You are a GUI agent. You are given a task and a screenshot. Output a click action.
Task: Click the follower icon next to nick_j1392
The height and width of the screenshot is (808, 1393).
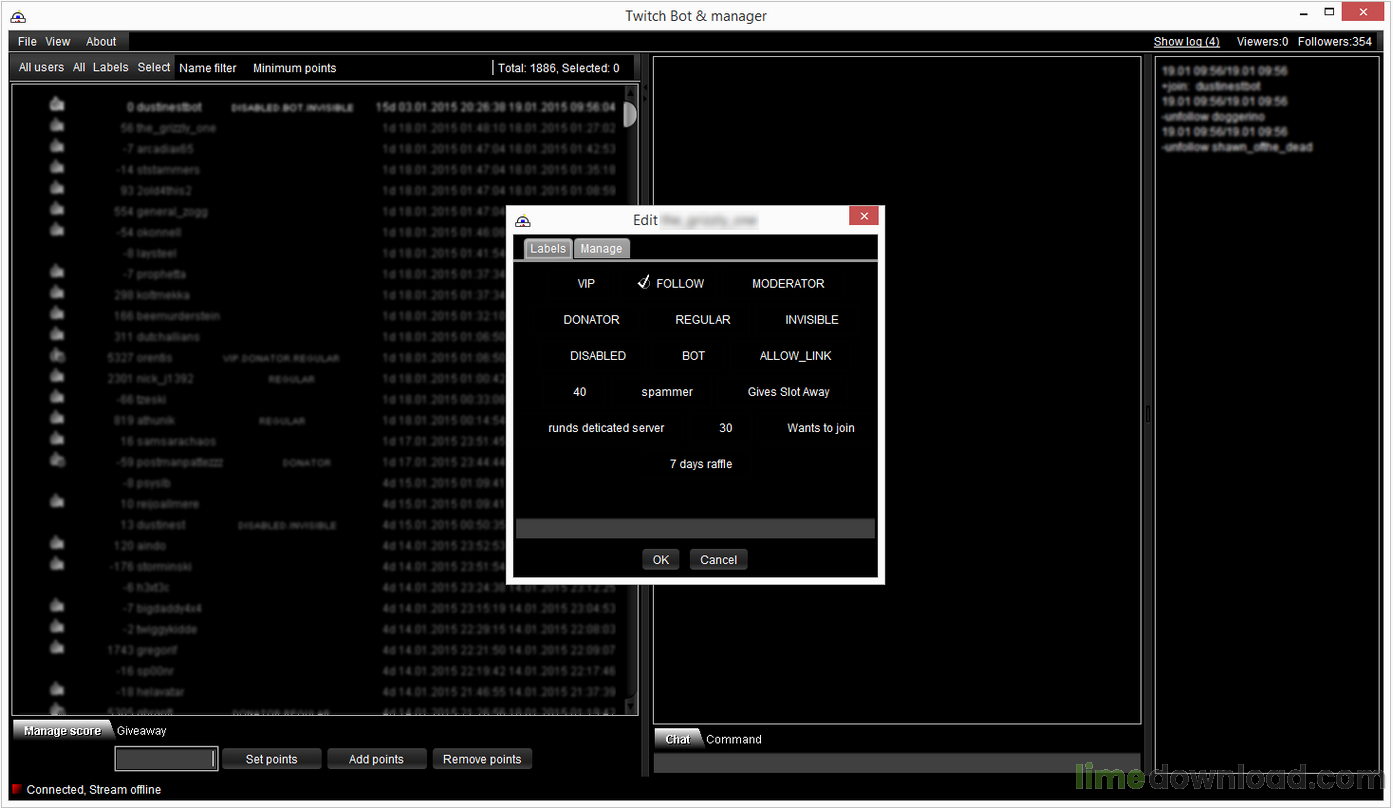click(58, 377)
